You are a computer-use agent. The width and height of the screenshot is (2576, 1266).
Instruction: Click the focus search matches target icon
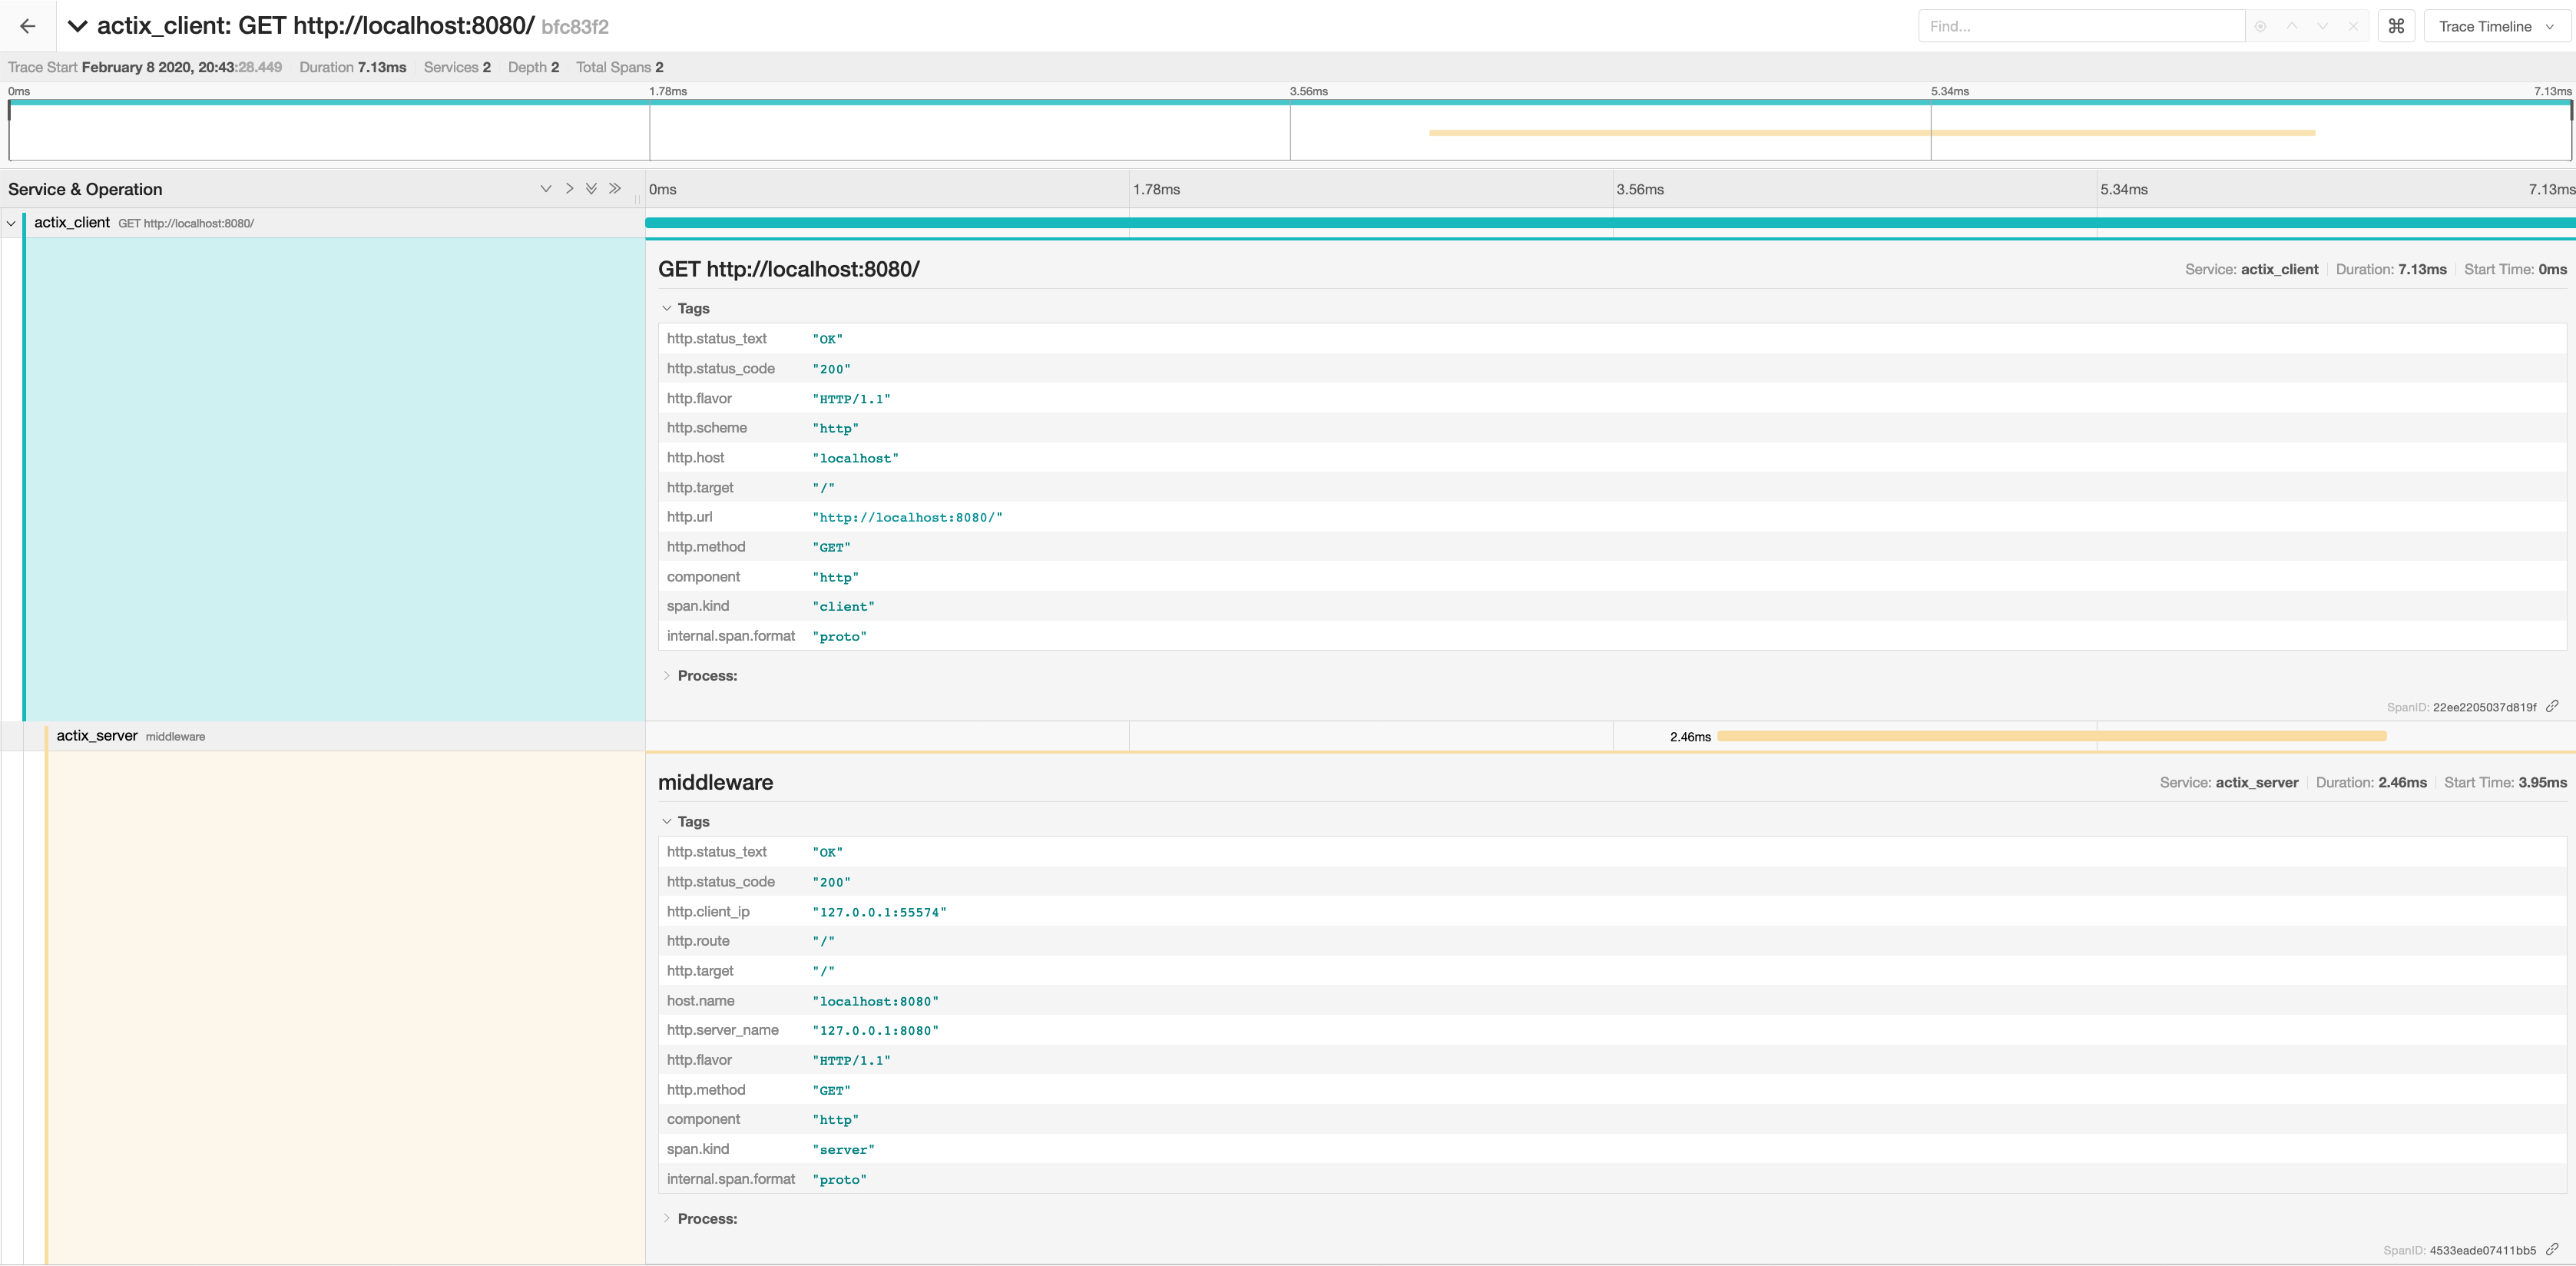click(2260, 26)
